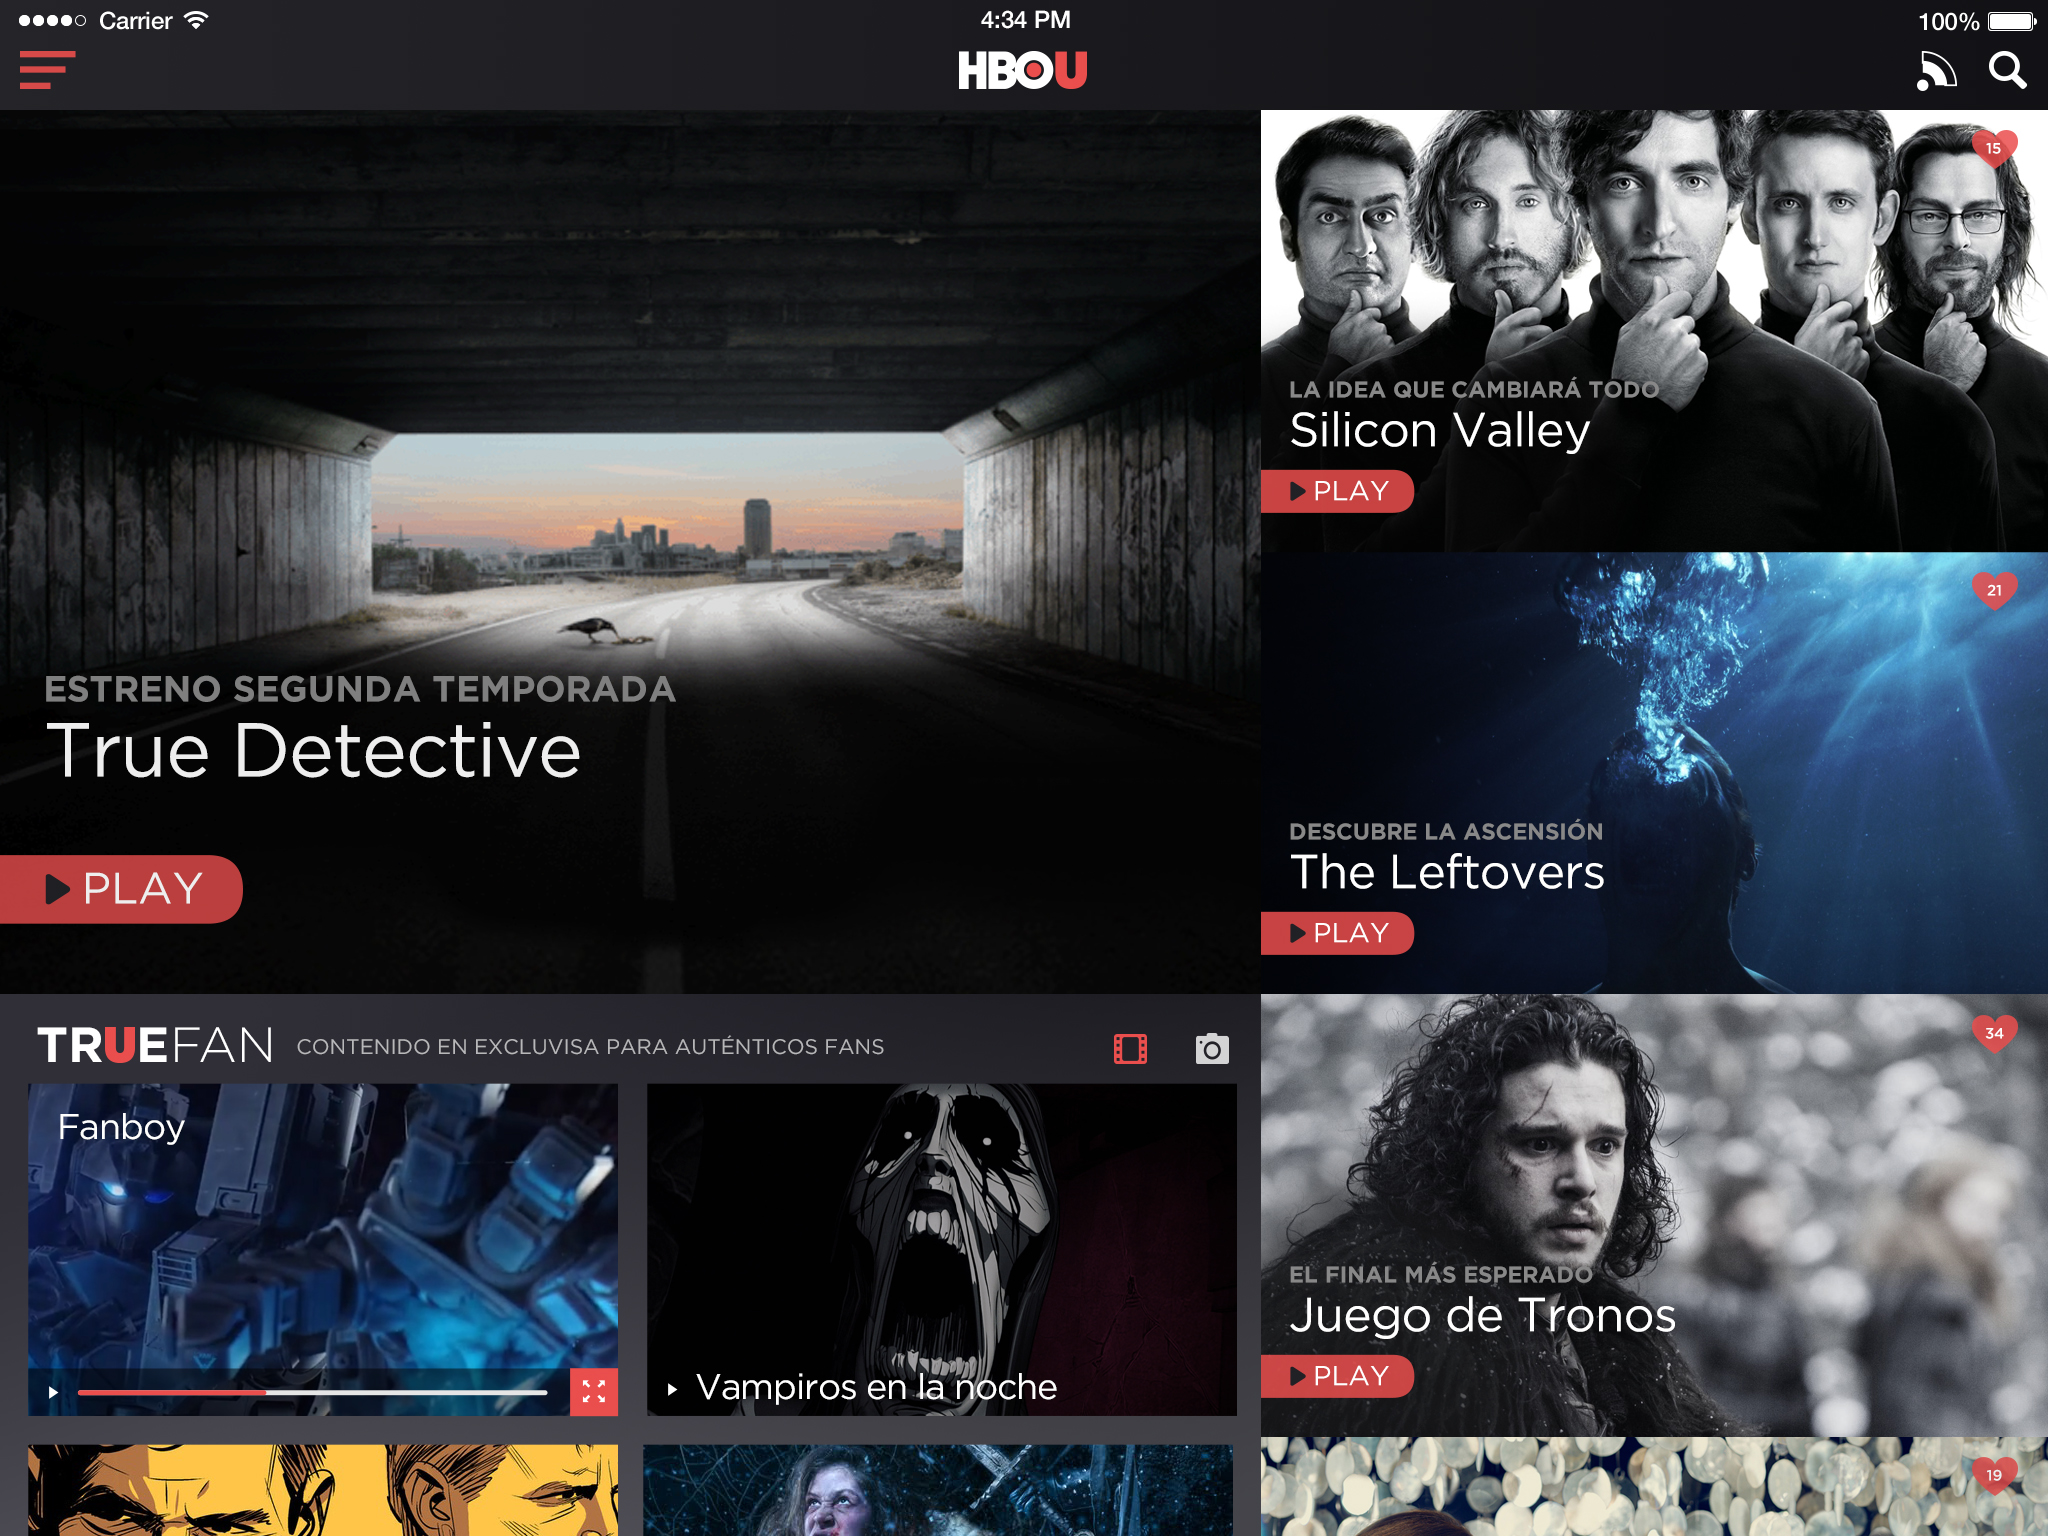Play Silicon Valley
The width and height of the screenshot is (2048, 1536).
point(1337,491)
